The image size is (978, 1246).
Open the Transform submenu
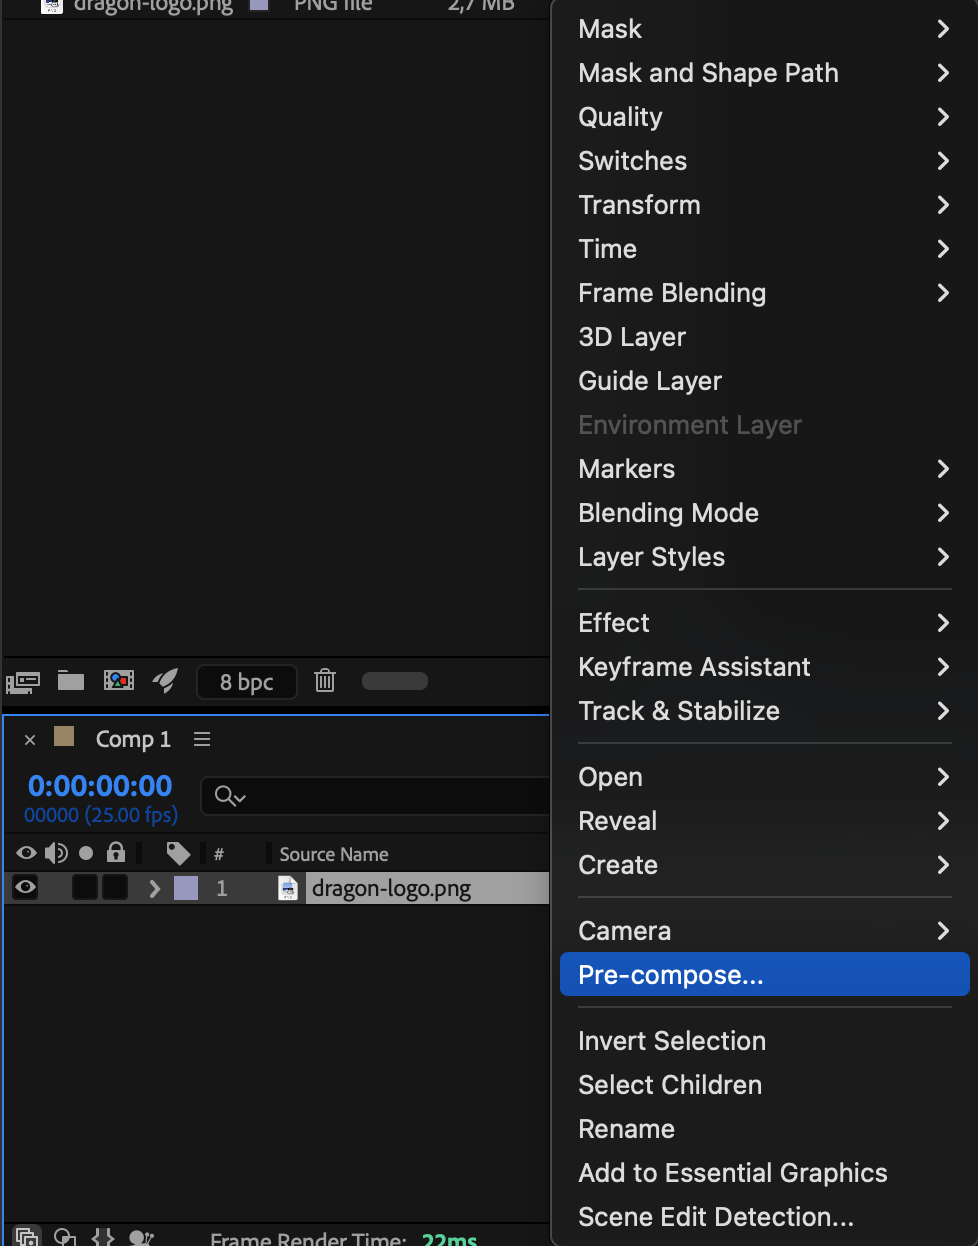[764, 205]
